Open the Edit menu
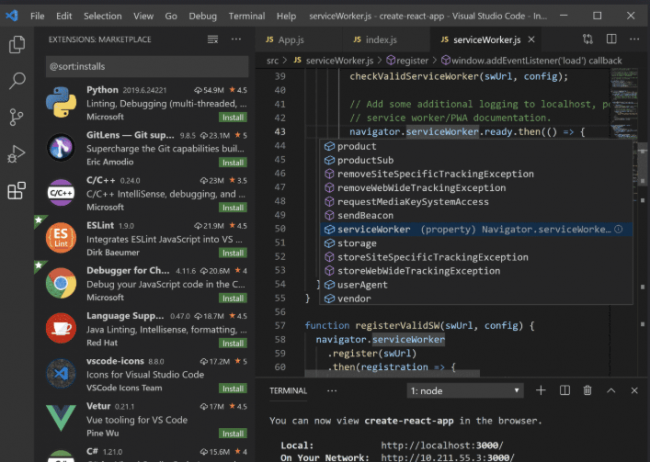The image size is (650, 462). [64, 16]
